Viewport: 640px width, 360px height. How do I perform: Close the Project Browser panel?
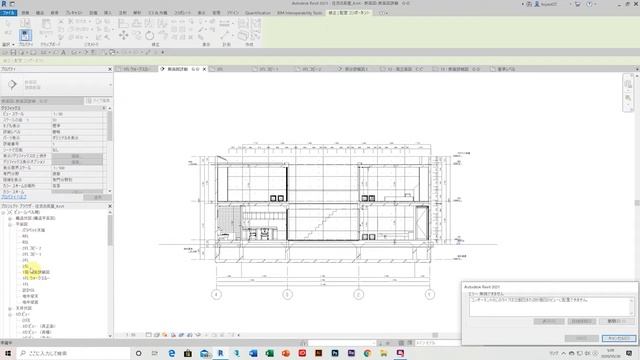(x=109, y=207)
